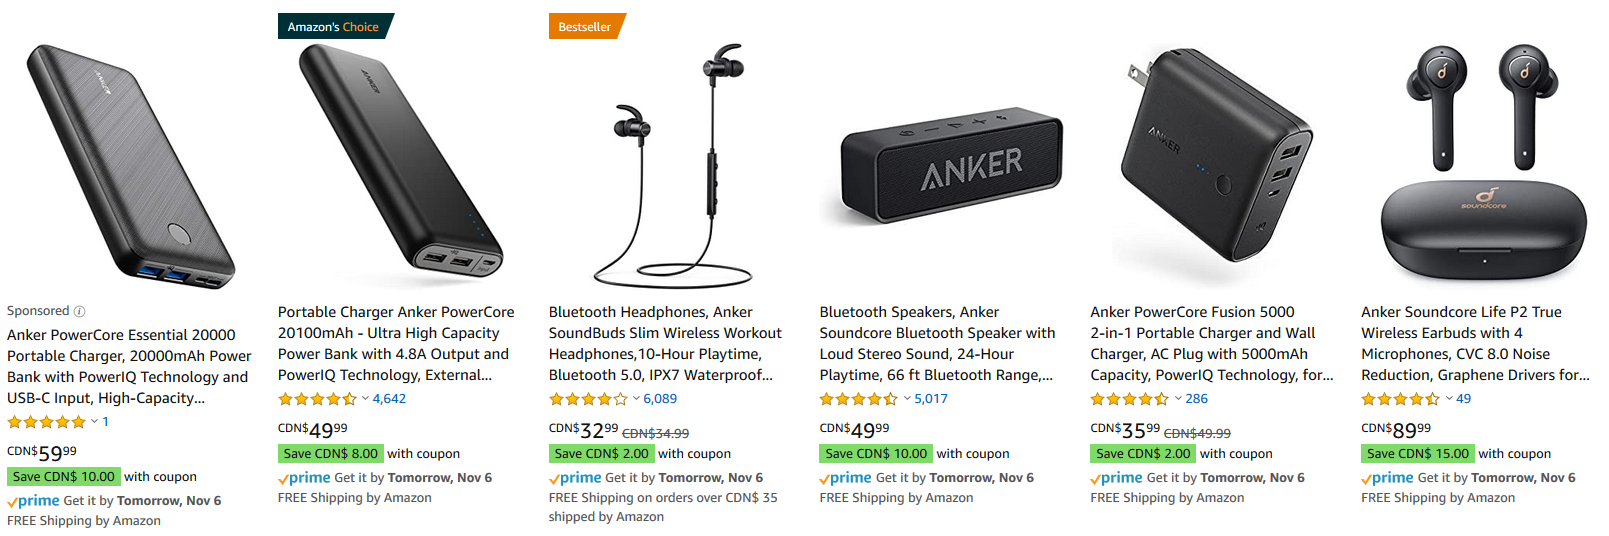This screenshot has height=536, width=1609.
Task: Click star rating of Soundcore Life P2 earbuds
Action: click(1400, 399)
